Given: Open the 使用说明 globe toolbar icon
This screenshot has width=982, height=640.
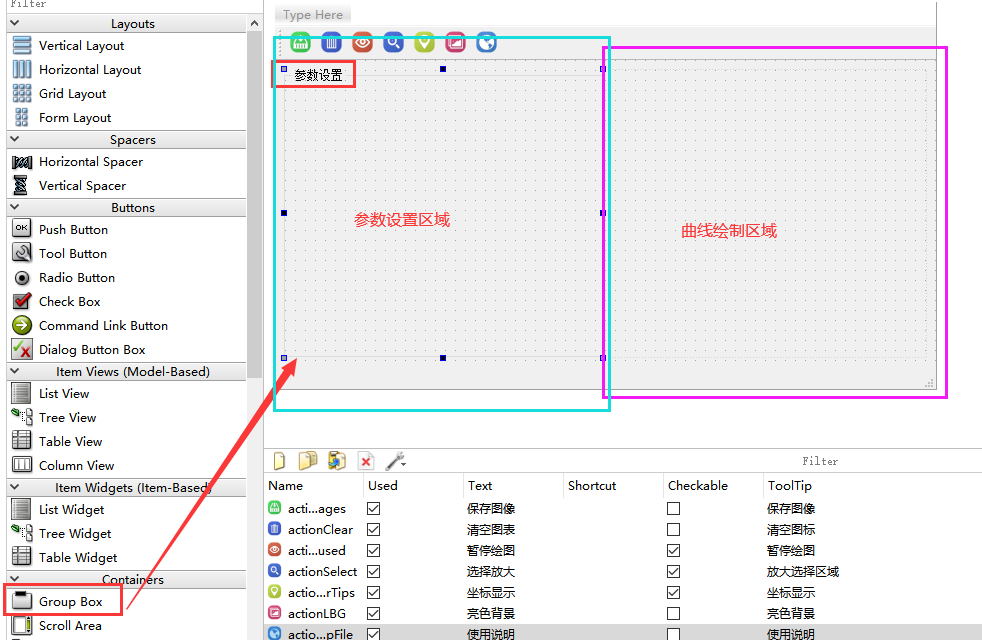Looking at the screenshot, I should pyautogui.click(x=487, y=42).
